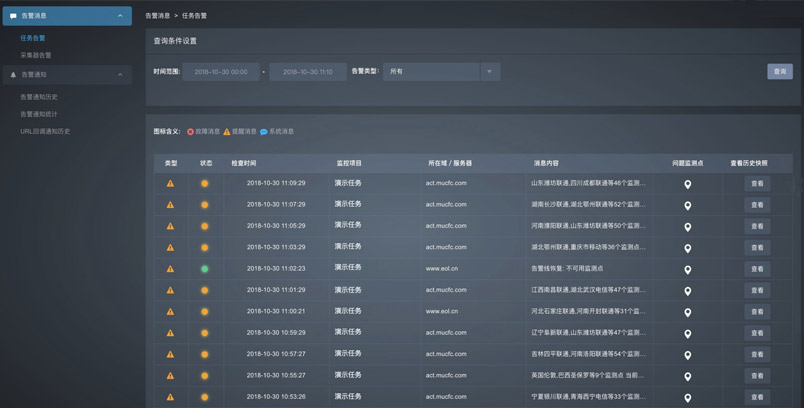The width and height of the screenshot is (804, 408).
Task: Select URL回调通知历史 in the sidebar
Action: click(x=45, y=131)
